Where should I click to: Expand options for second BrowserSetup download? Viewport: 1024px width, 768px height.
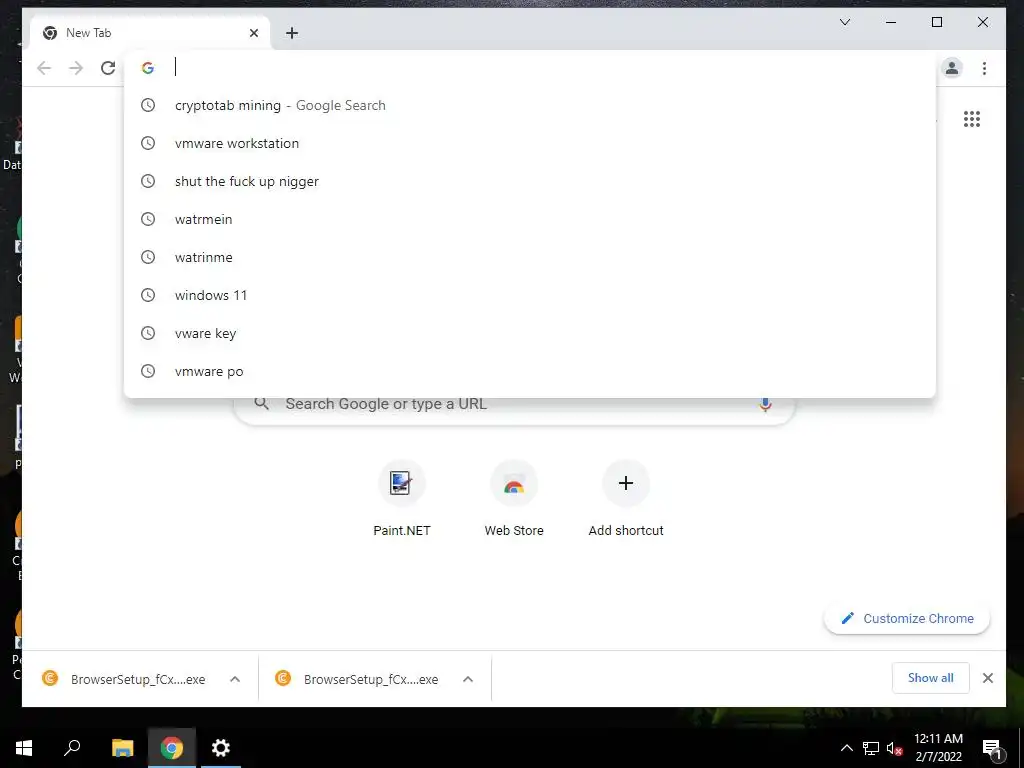pos(468,679)
